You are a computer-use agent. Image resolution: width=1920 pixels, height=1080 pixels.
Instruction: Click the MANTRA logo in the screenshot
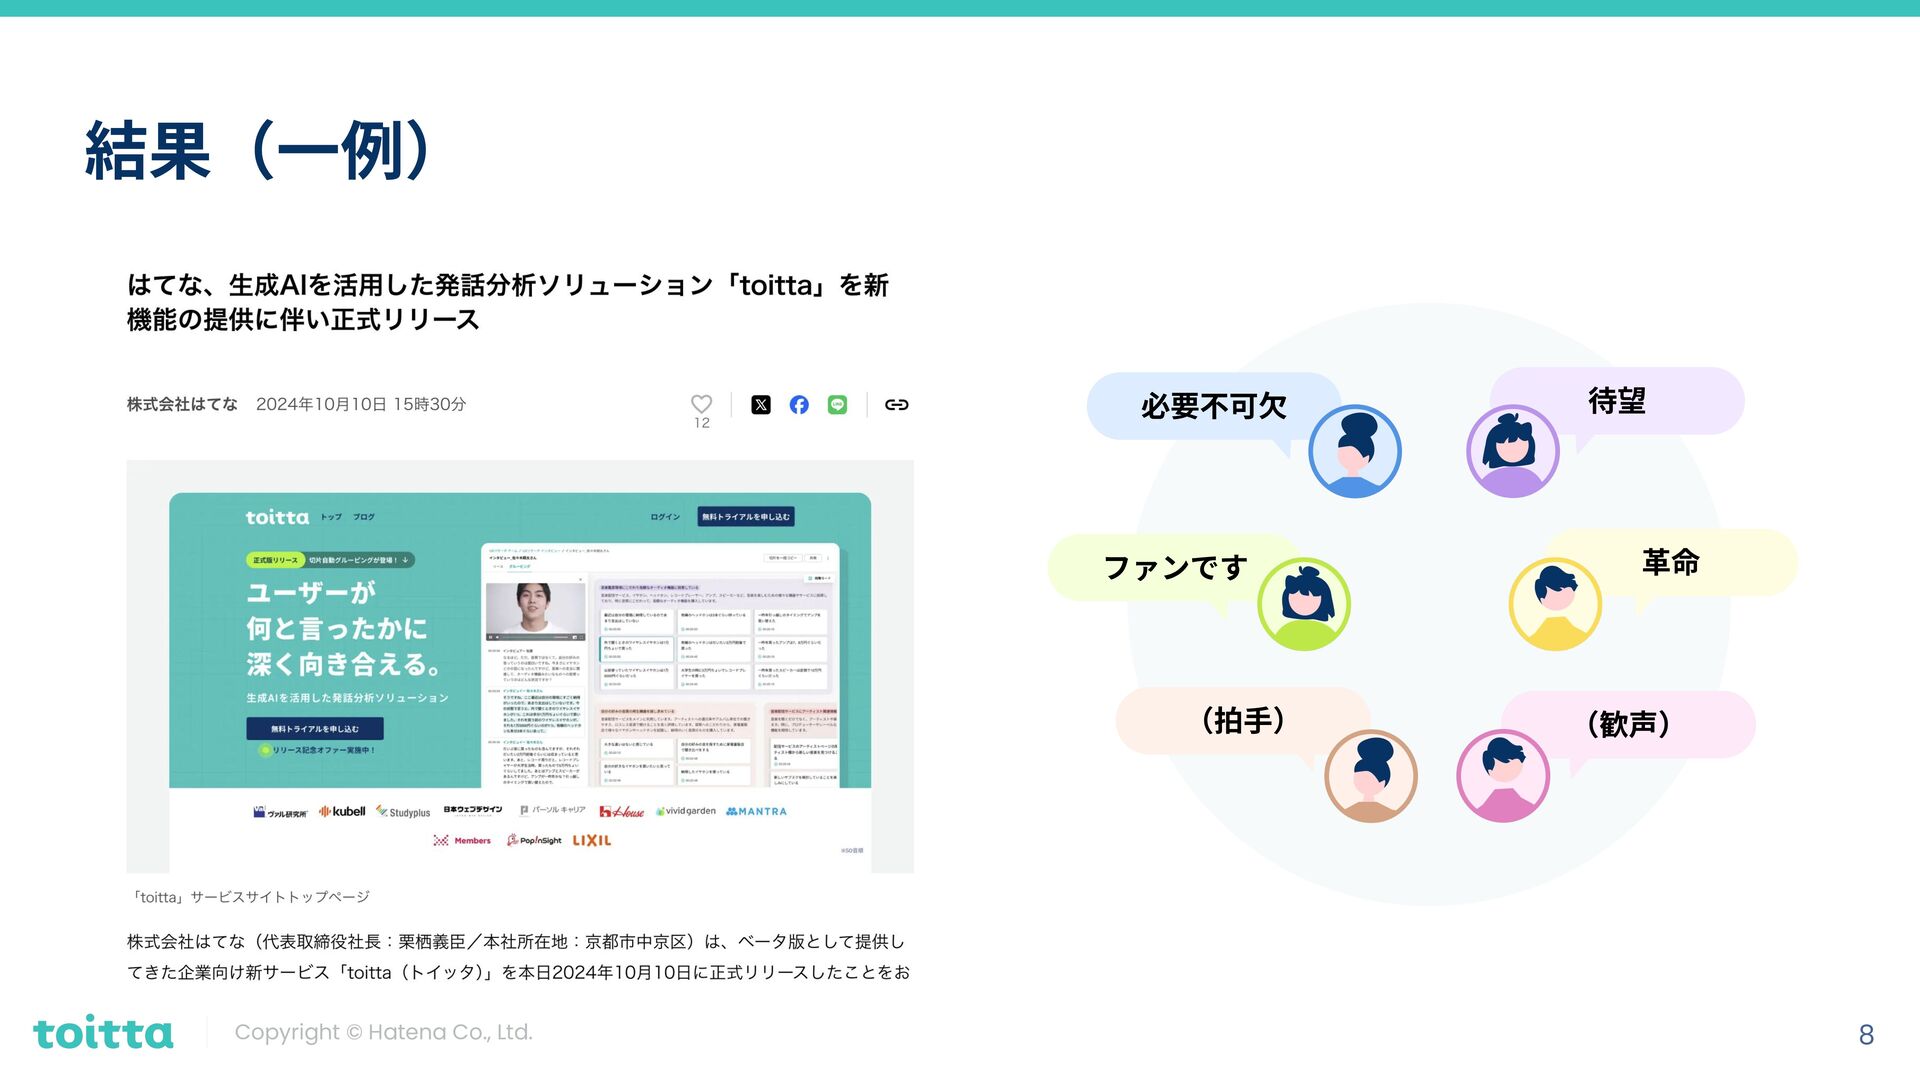click(756, 811)
